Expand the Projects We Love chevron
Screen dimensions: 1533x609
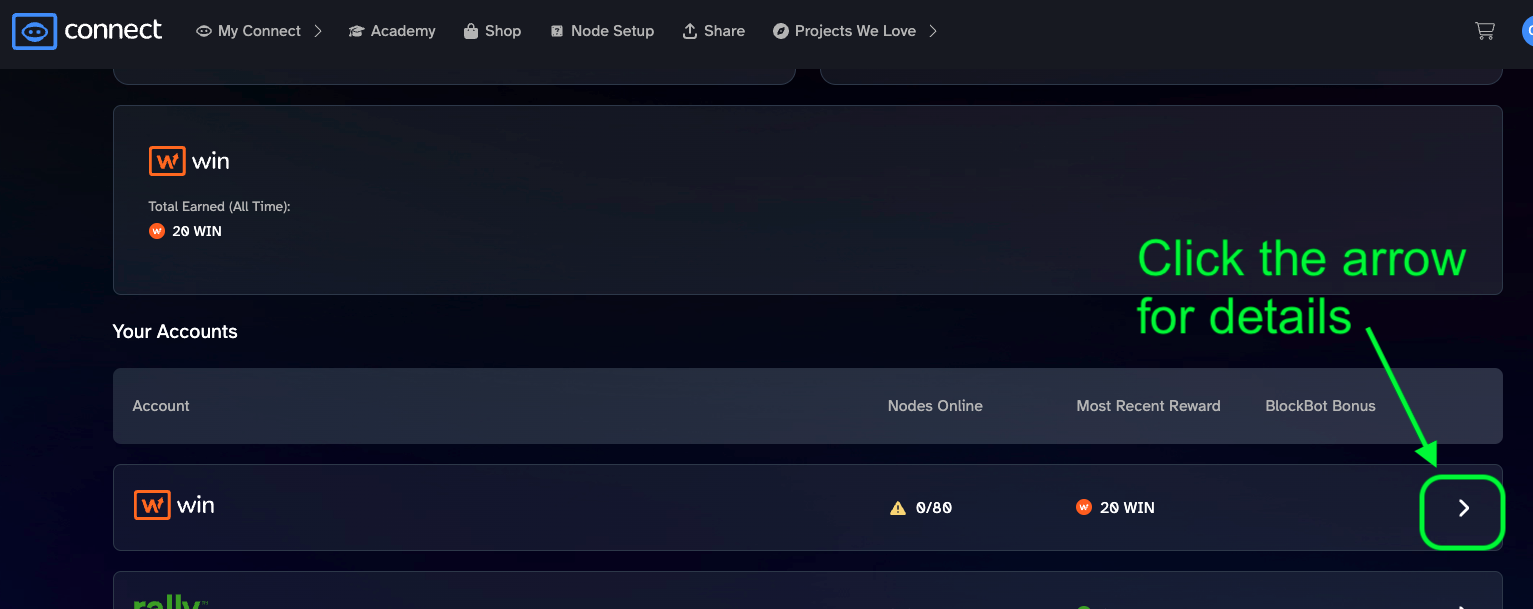tap(933, 31)
